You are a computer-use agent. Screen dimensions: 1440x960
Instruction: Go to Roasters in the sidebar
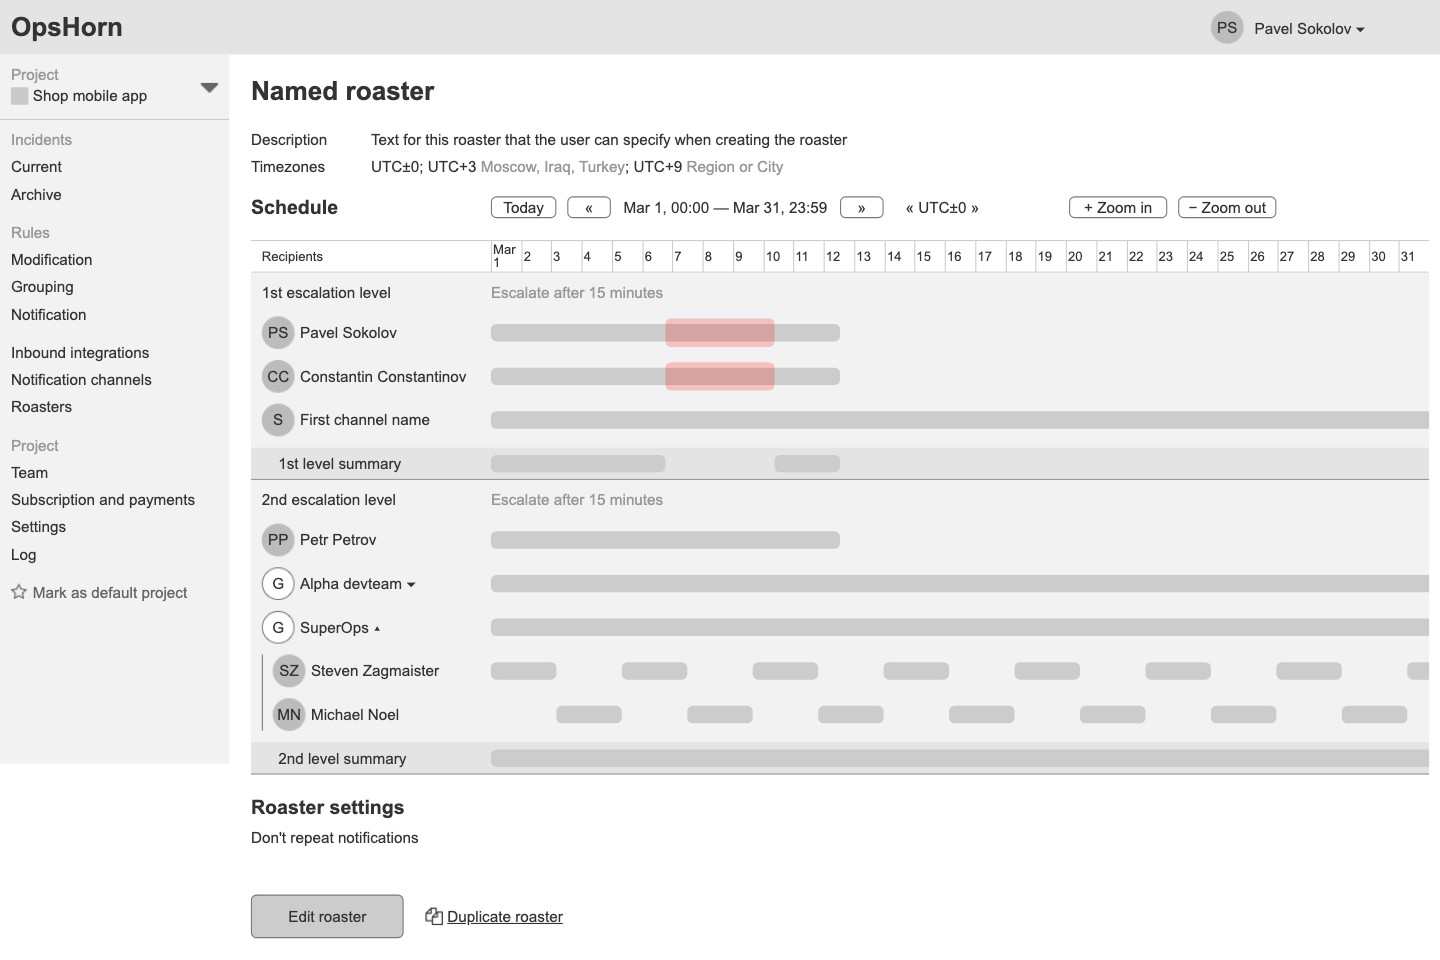click(41, 407)
